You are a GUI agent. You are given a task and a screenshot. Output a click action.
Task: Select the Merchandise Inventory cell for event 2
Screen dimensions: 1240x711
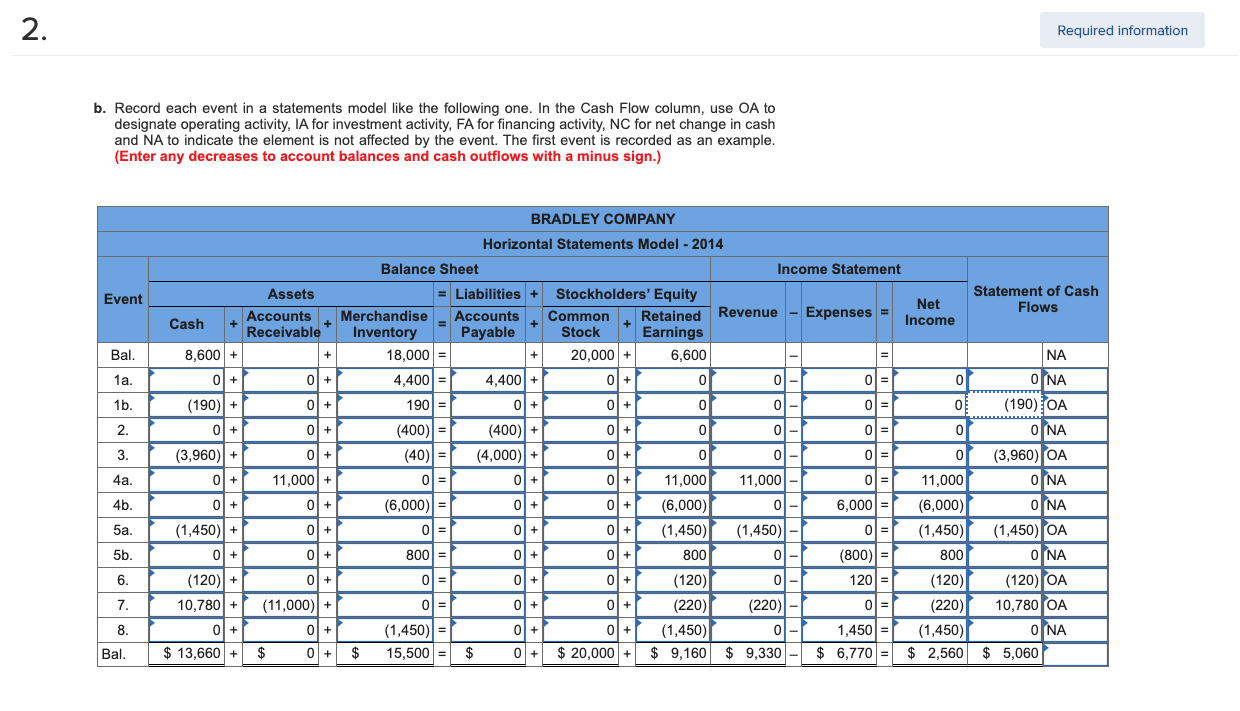click(385, 430)
